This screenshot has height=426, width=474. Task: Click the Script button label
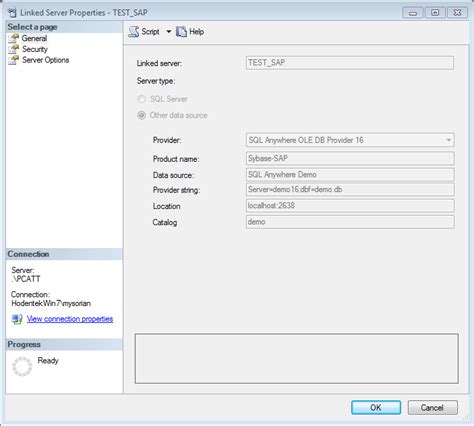tap(150, 32)
